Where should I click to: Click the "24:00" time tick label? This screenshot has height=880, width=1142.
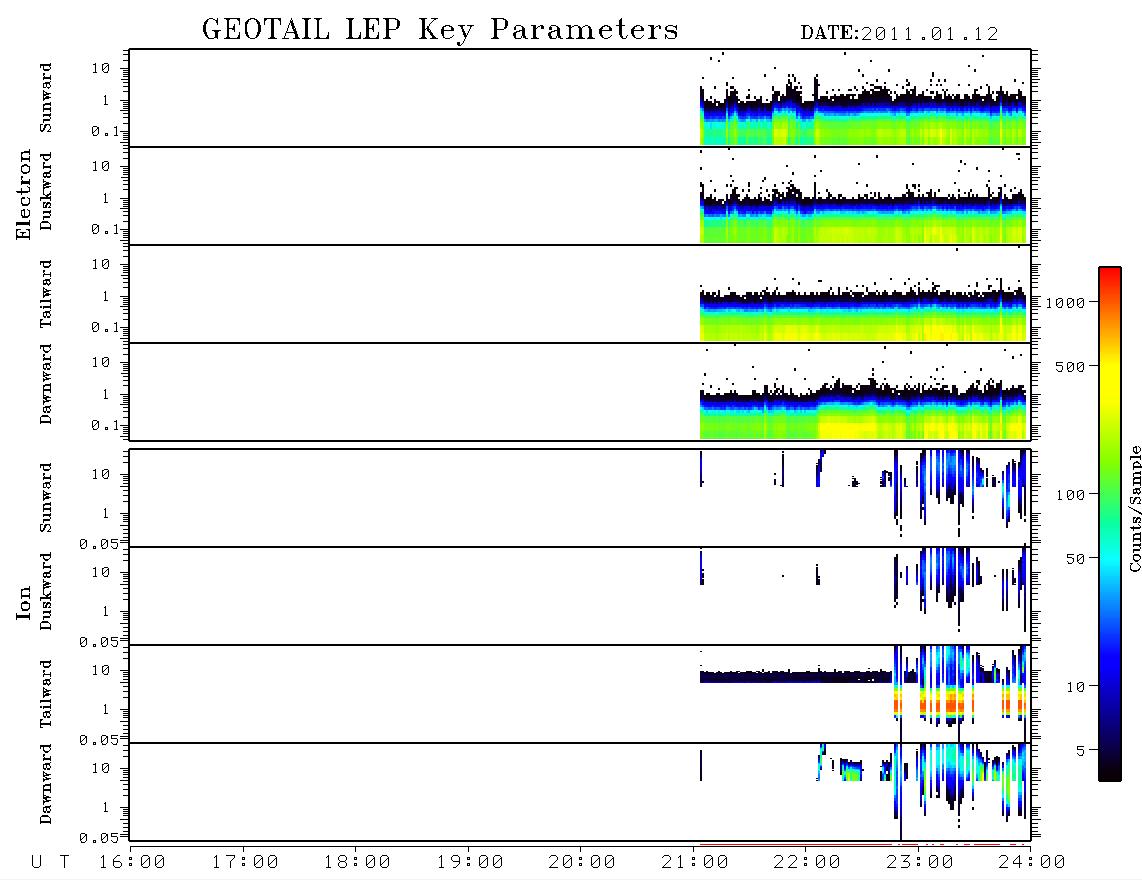(1033, 863)
